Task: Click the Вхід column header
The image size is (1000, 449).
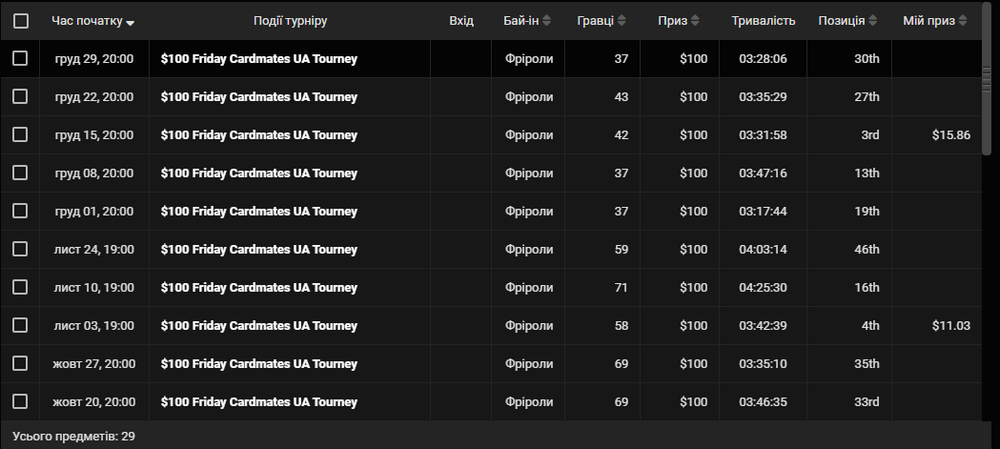Action: pos(461,21)
